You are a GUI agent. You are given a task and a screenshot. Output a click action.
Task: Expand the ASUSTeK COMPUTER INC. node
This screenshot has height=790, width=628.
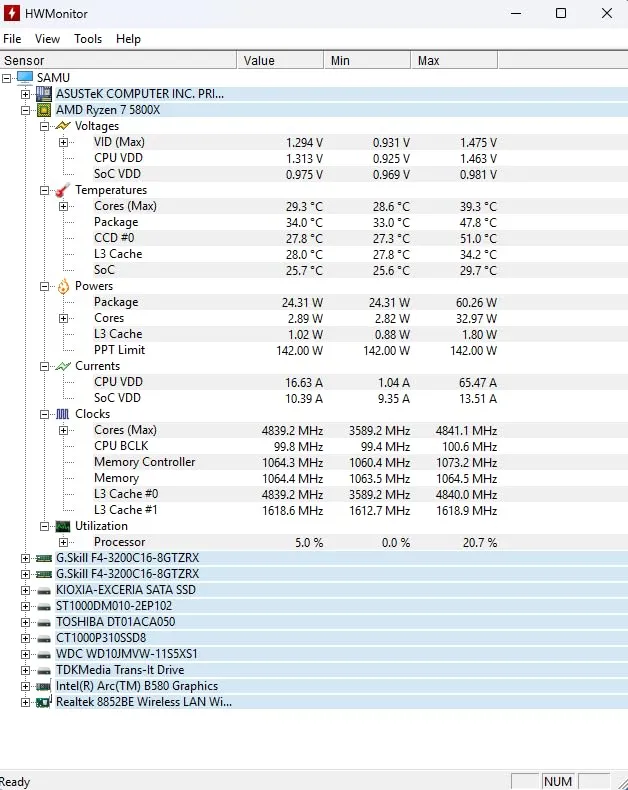point(25,94)
